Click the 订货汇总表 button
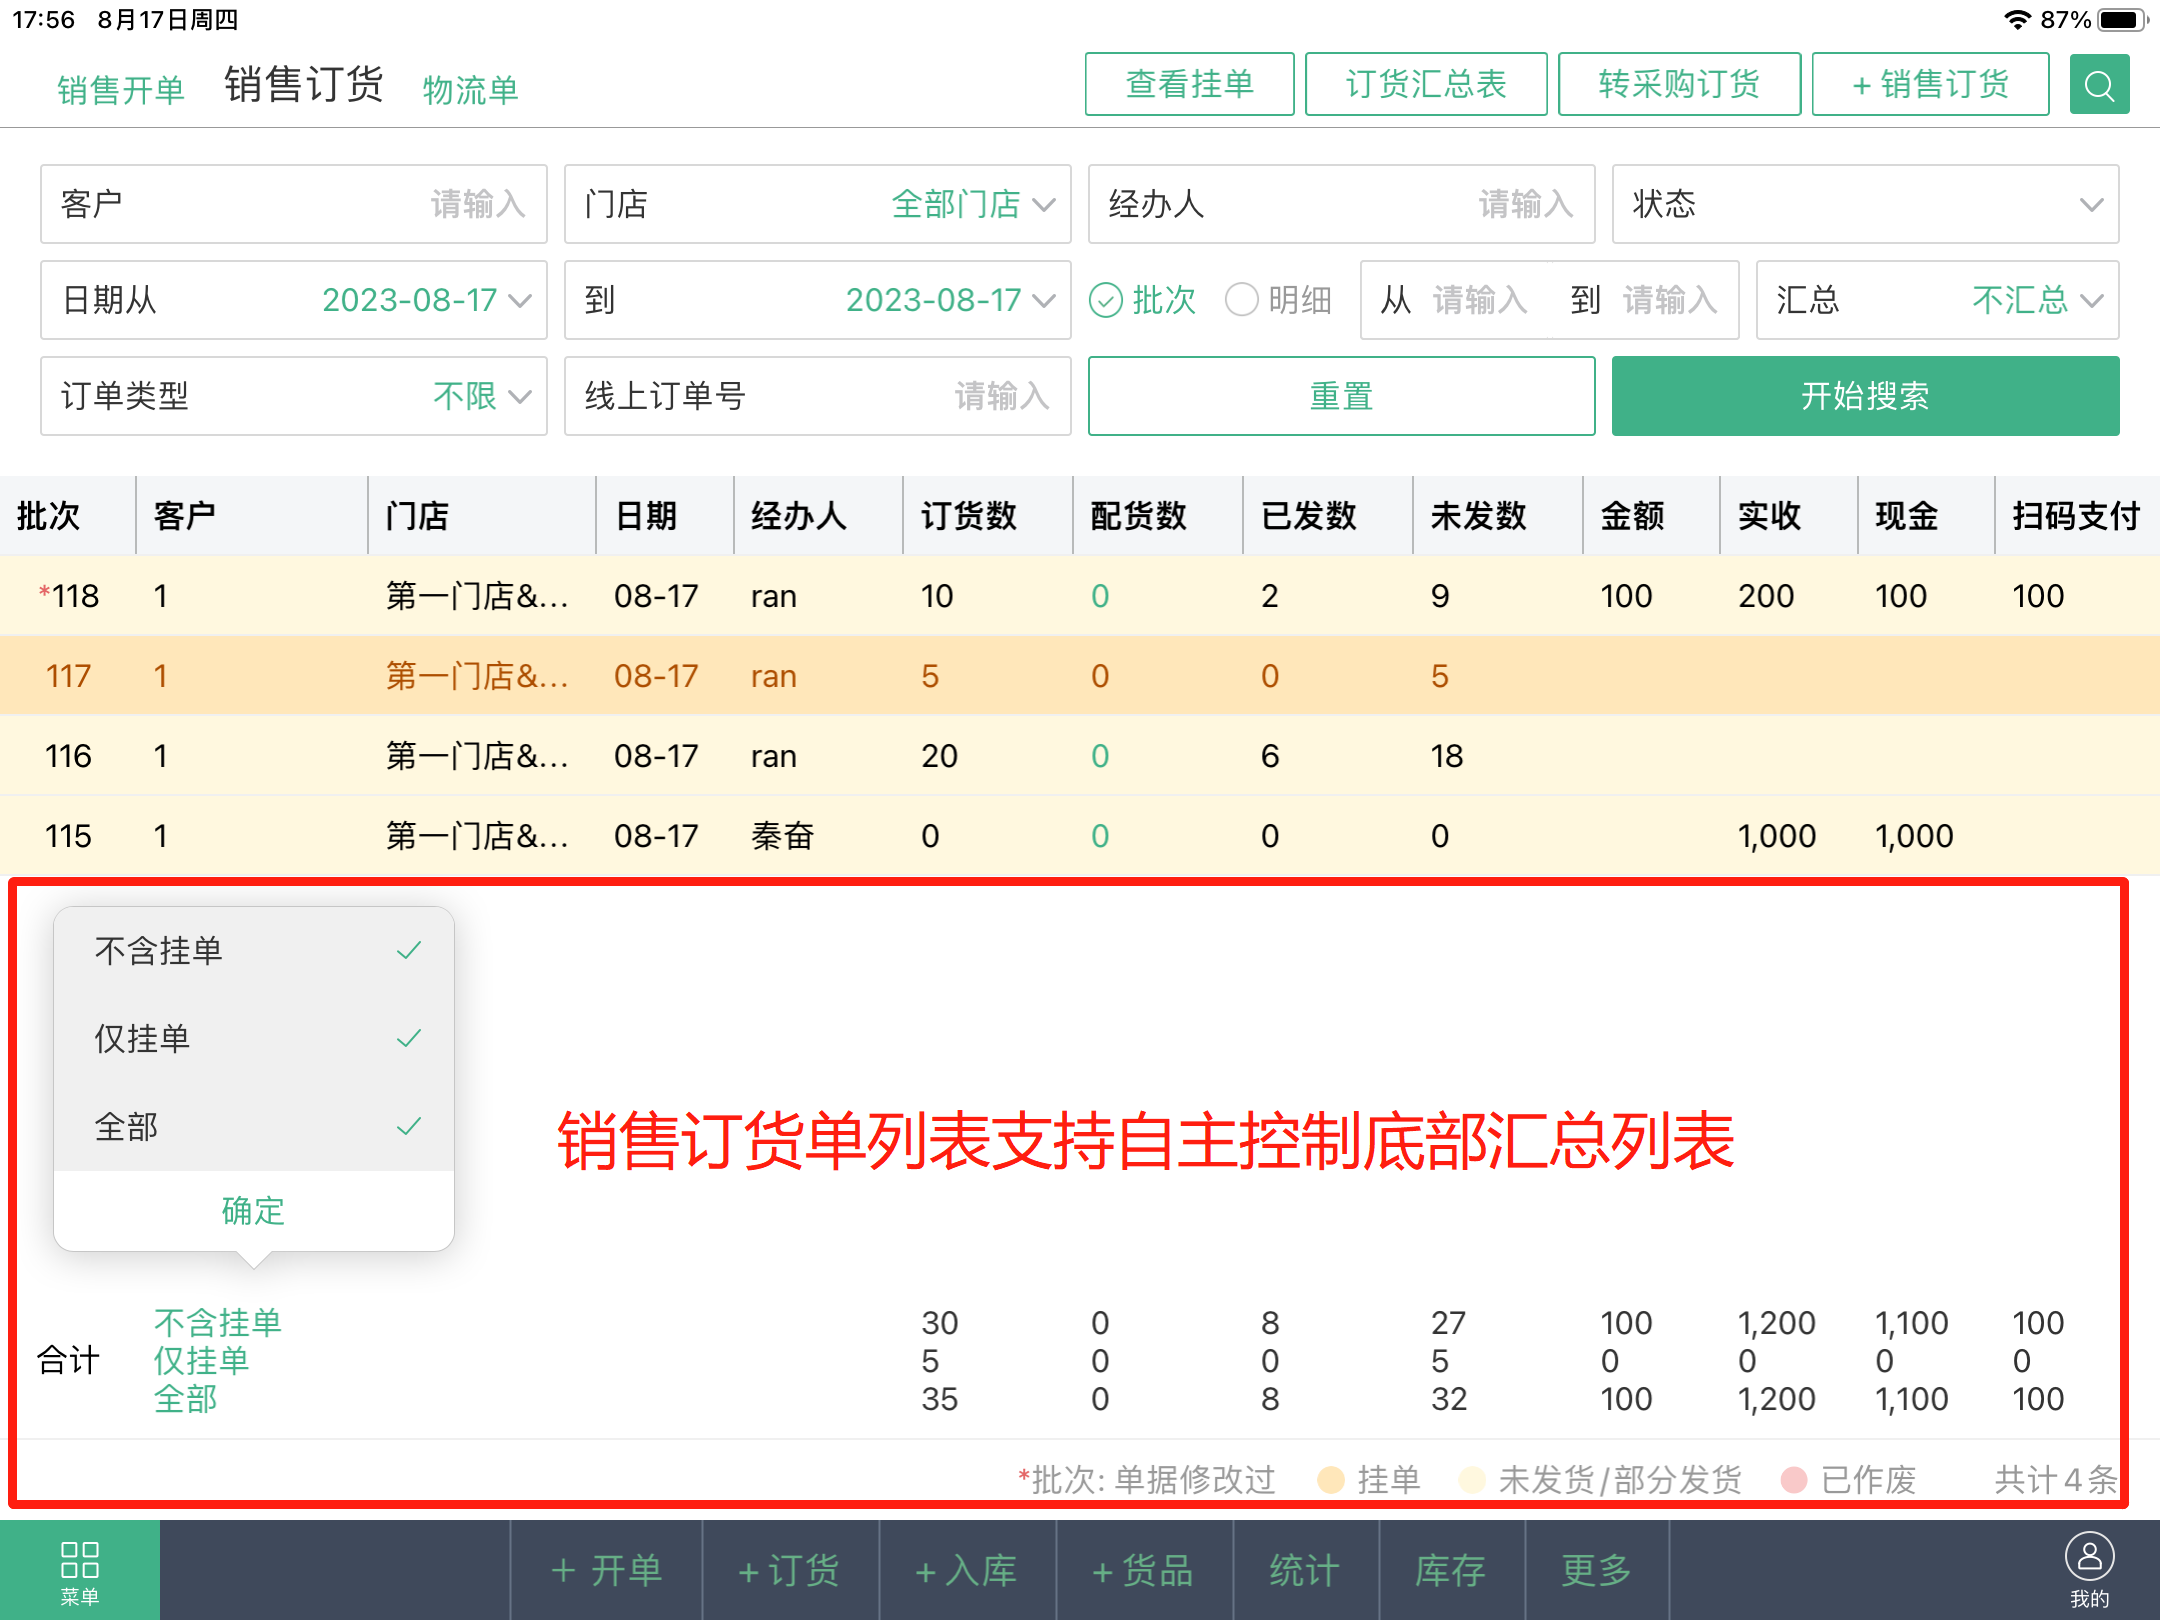Screen dimensions: 2160x1620 tap(1426, 84)
